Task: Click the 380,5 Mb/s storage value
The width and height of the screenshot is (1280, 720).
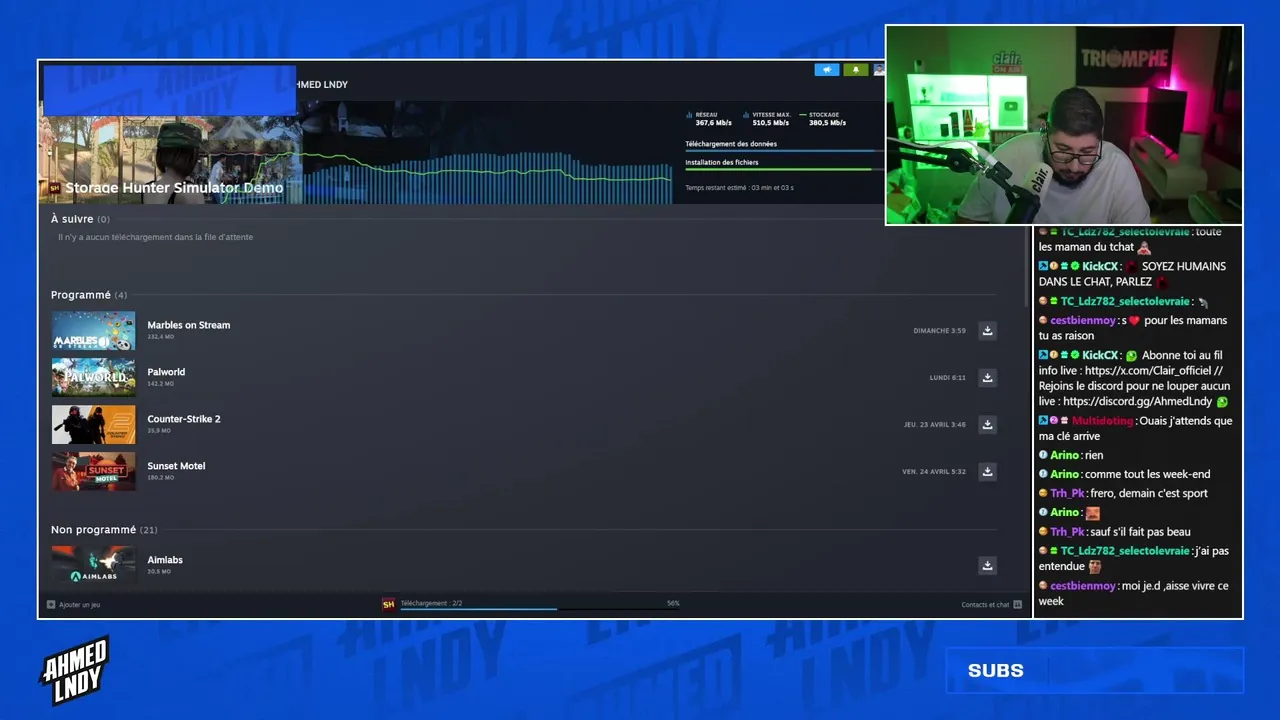Action: [x=828, y=123]
